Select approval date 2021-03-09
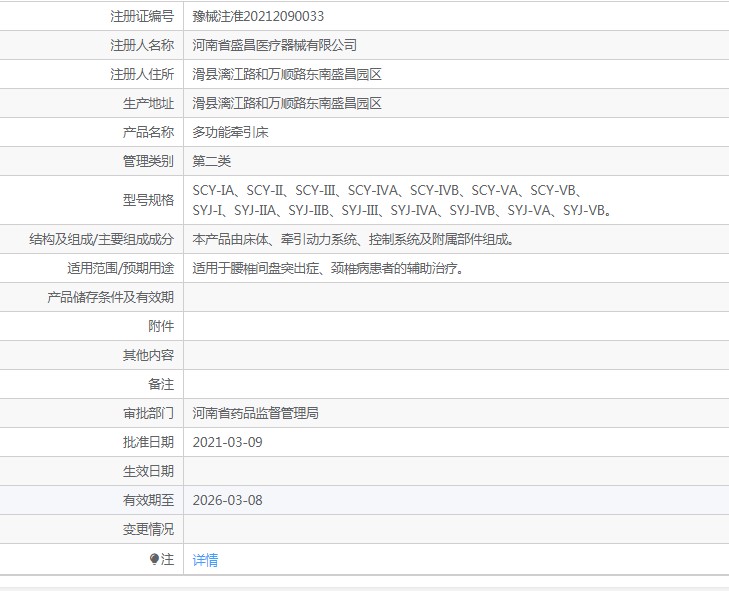Screen dimensions: 729x591 227,442
